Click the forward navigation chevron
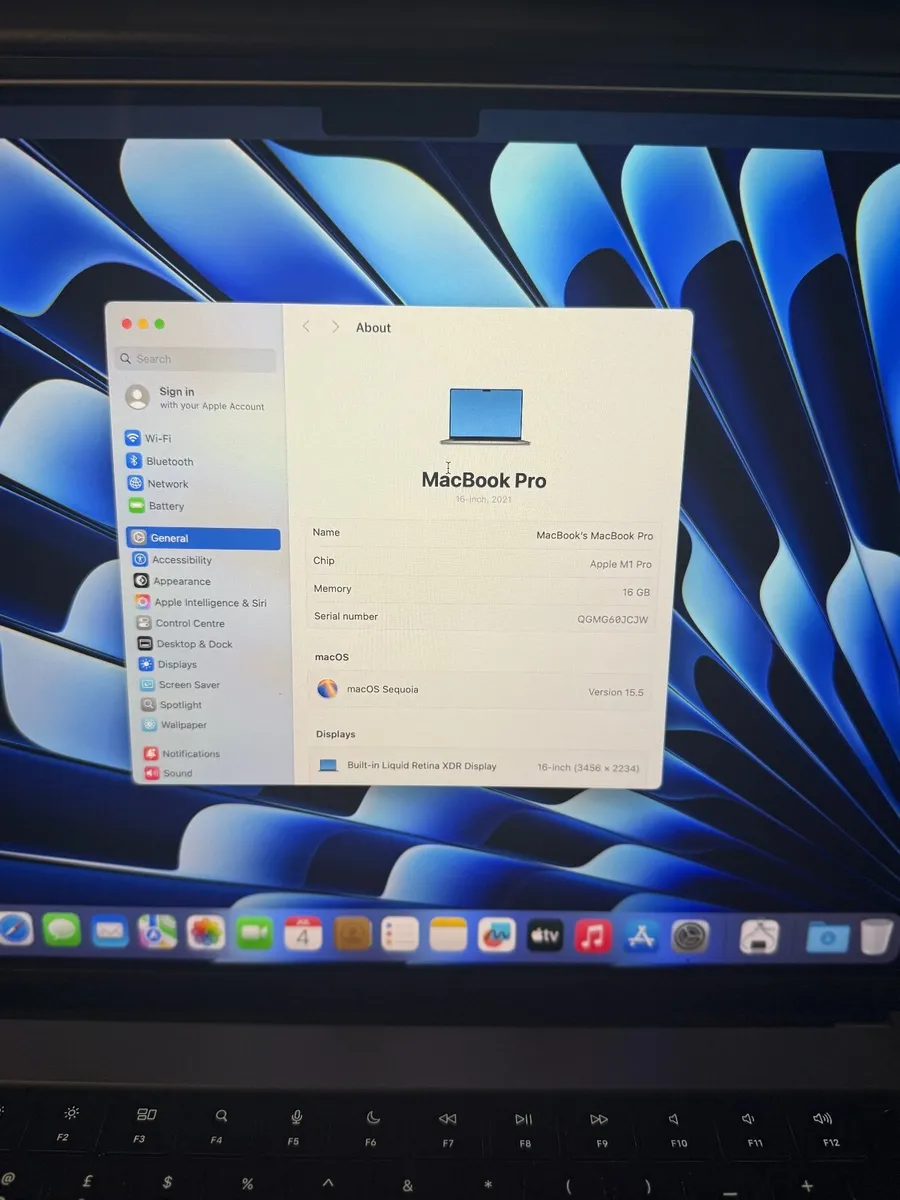Image resolution: width=900 pixels, height=1200 pixels. (x=335, y=327)
